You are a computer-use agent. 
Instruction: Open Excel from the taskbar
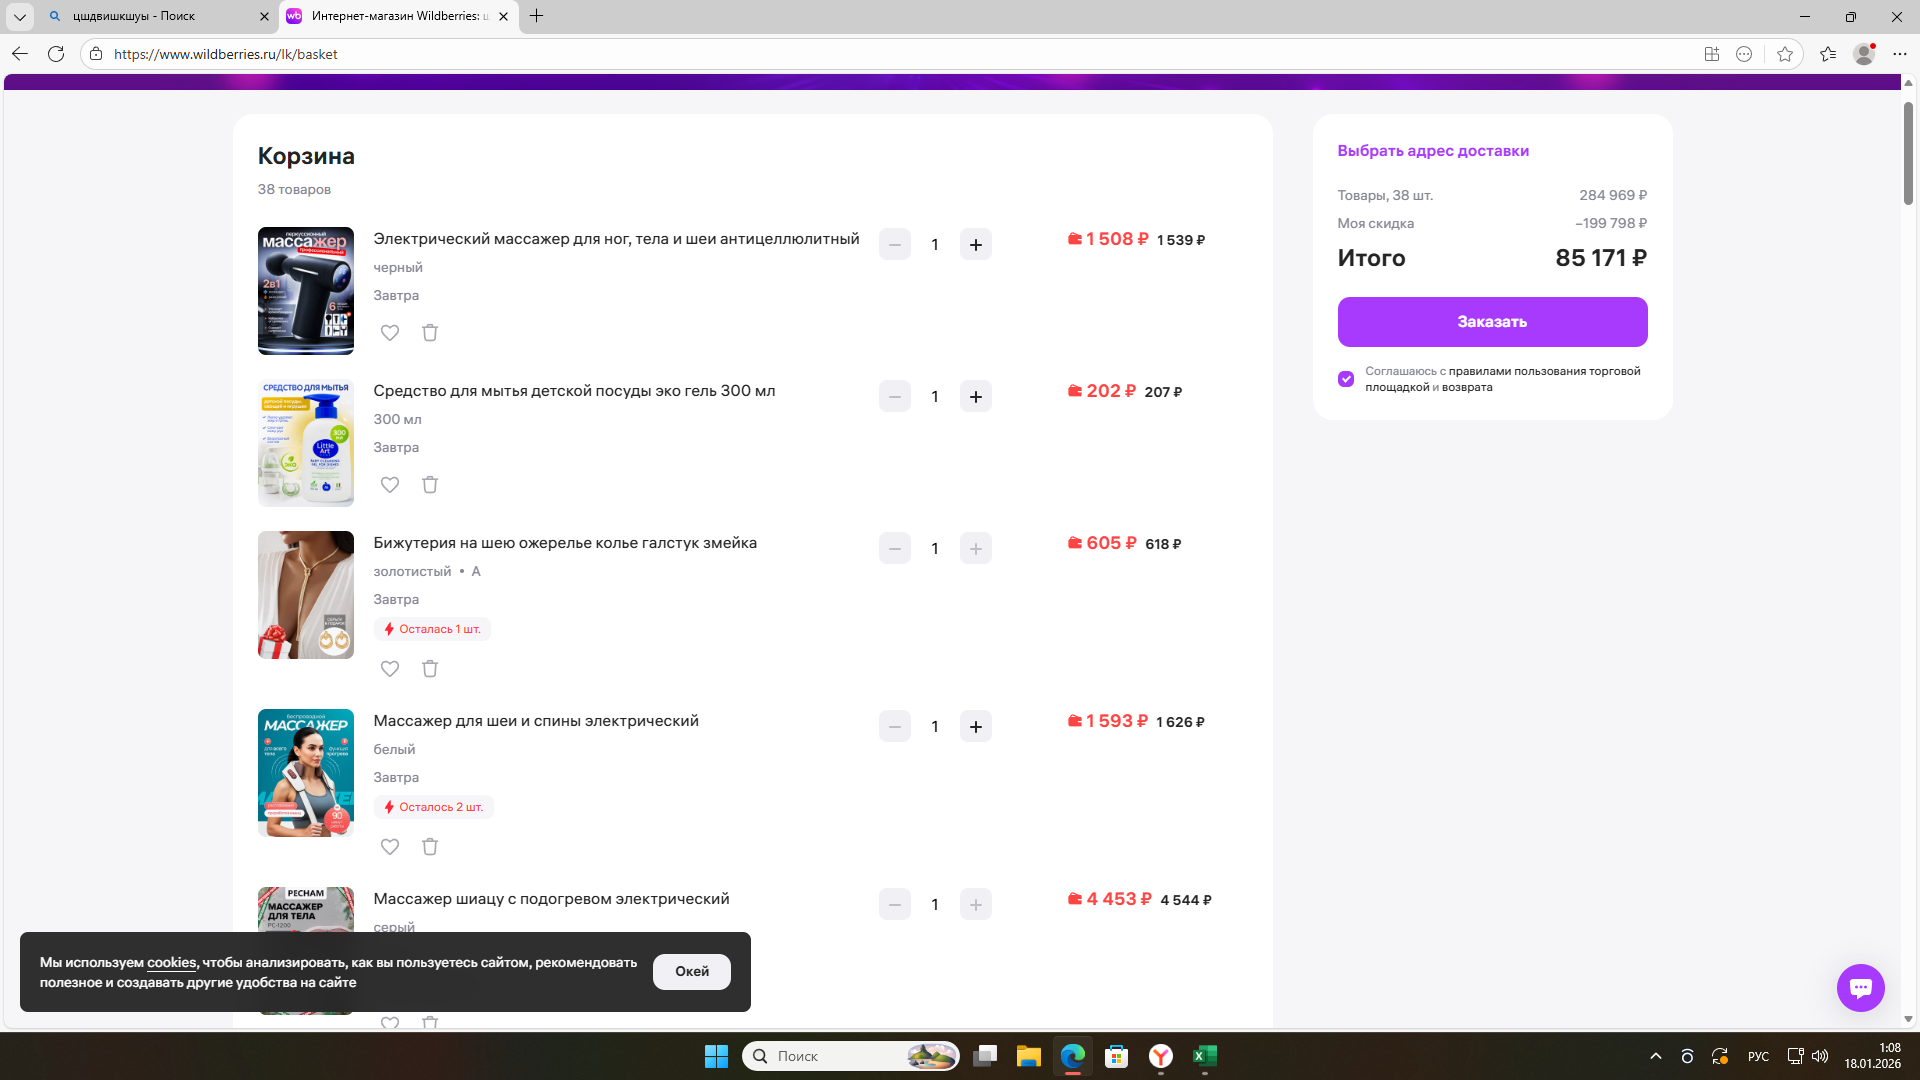pos(1204,1056)
